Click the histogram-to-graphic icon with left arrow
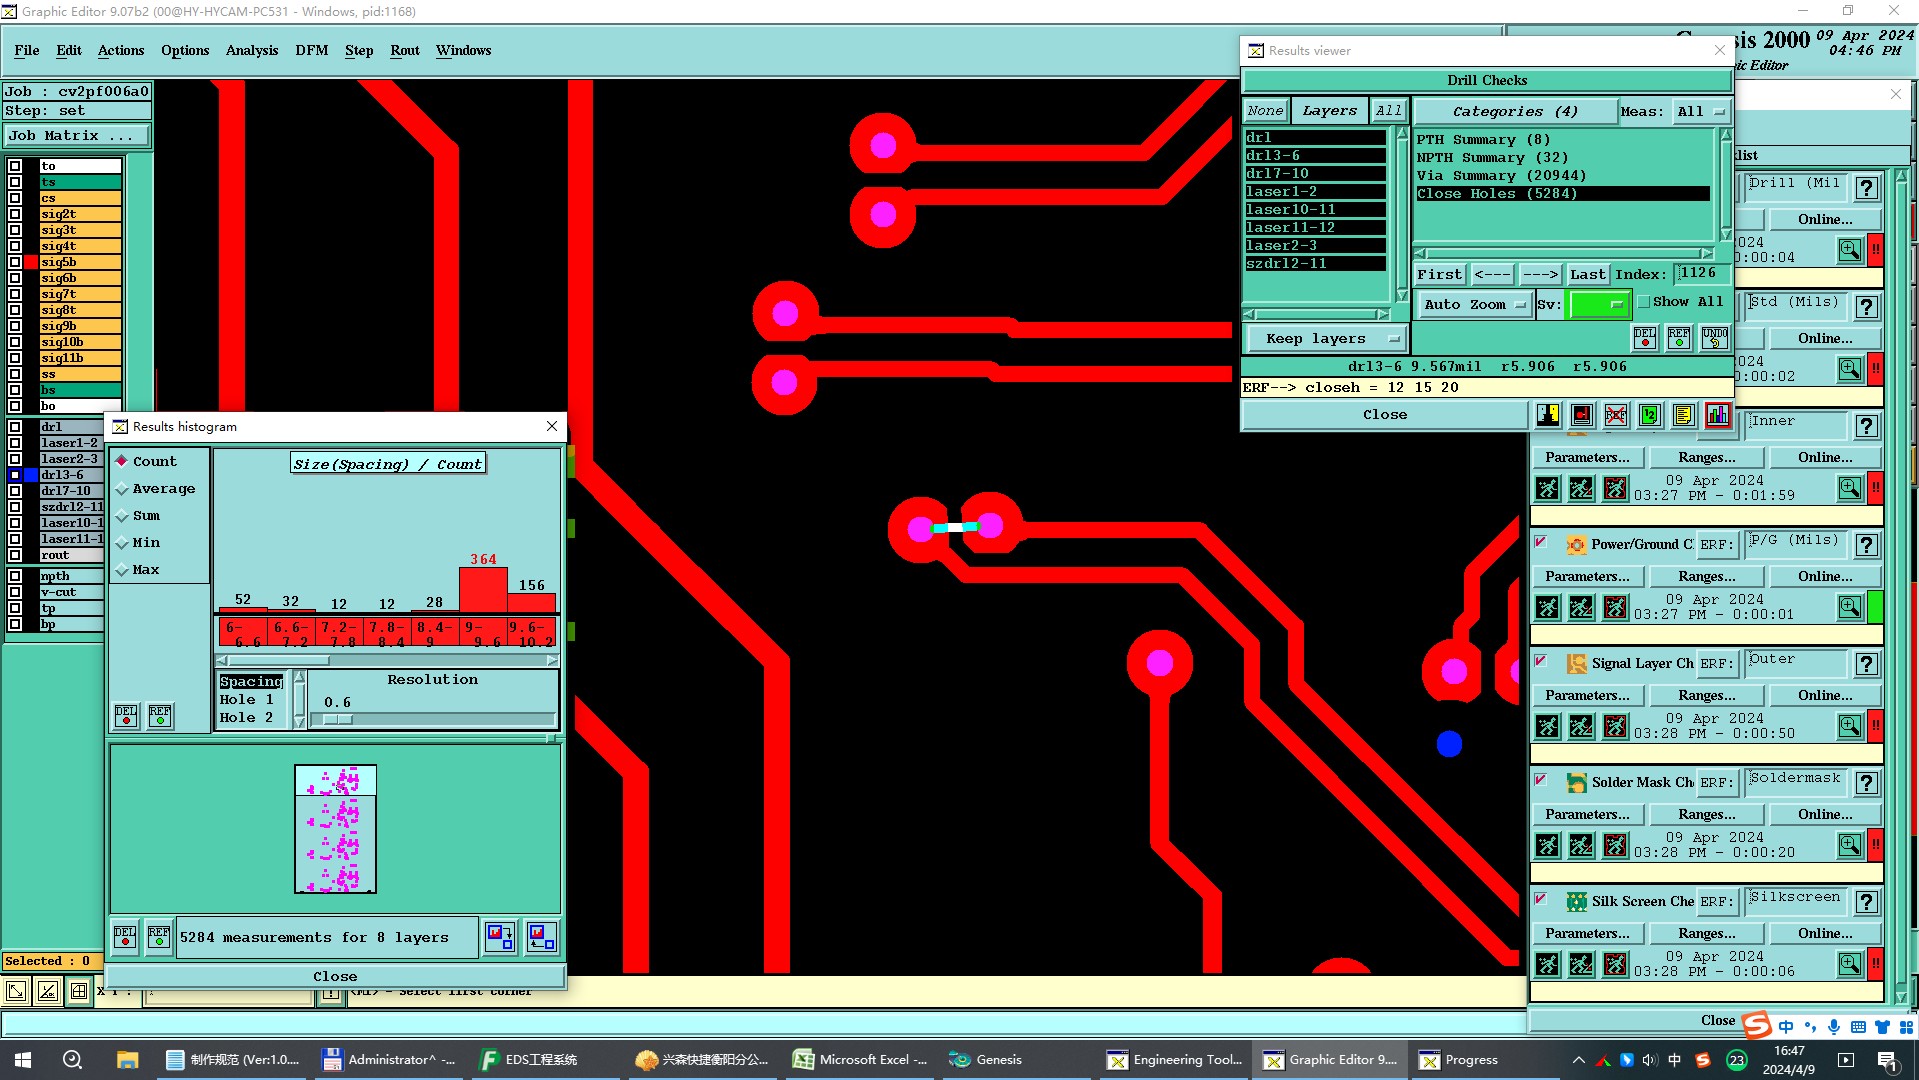This screenshot has width=1919, height=1080. (x=542, y=937)
